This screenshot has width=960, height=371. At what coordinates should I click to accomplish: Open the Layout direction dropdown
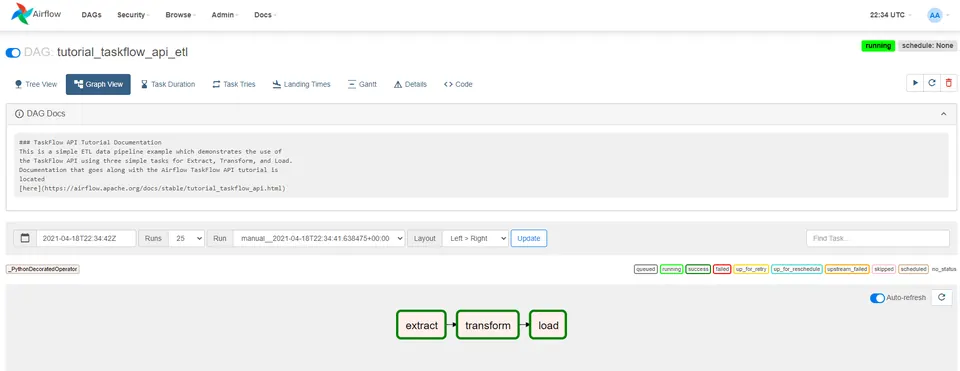[x=475, y=238]
